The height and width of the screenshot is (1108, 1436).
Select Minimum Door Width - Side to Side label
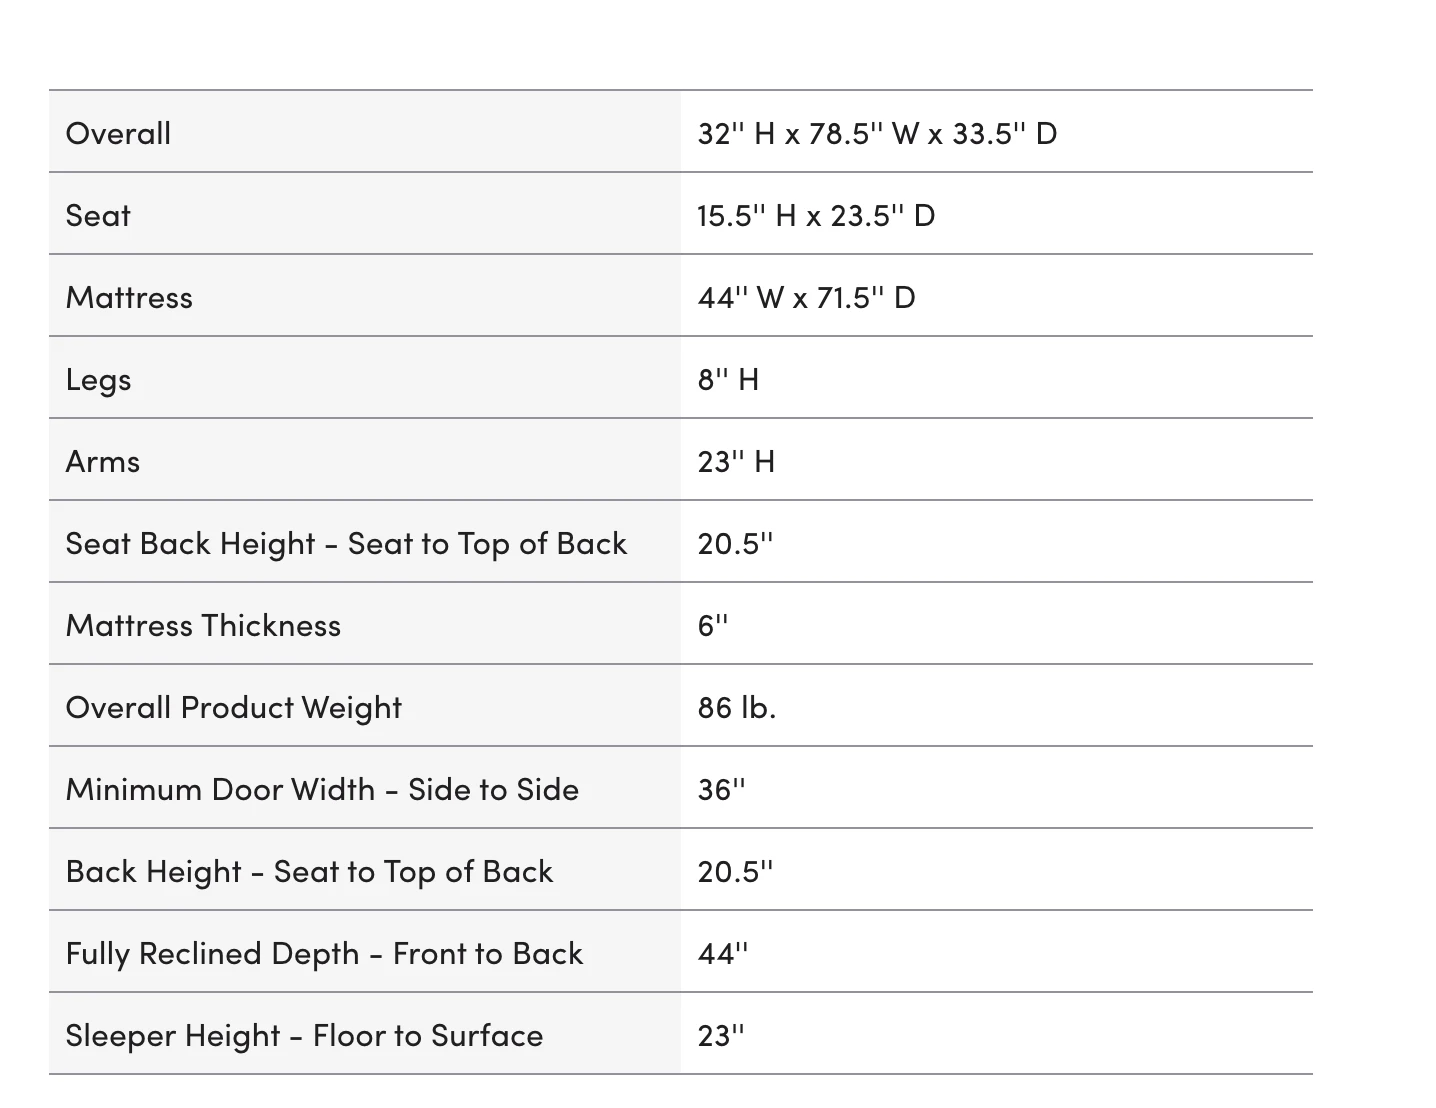[322, 789]
